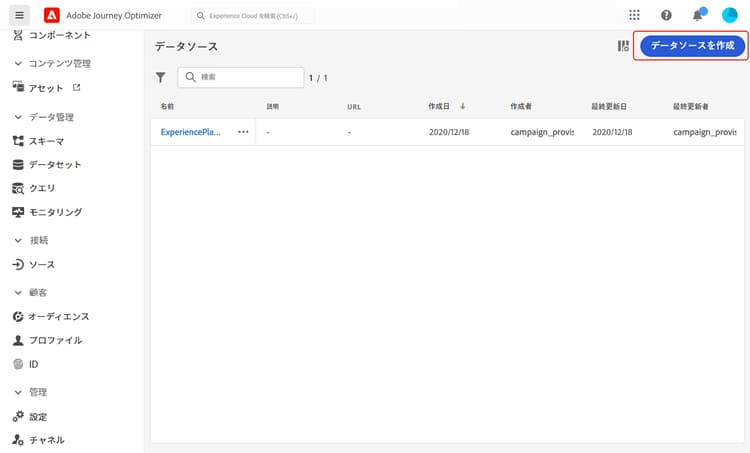Click the sort arrow next to 作成日
This screenshot has height=453, width=750.
(463, 106)
